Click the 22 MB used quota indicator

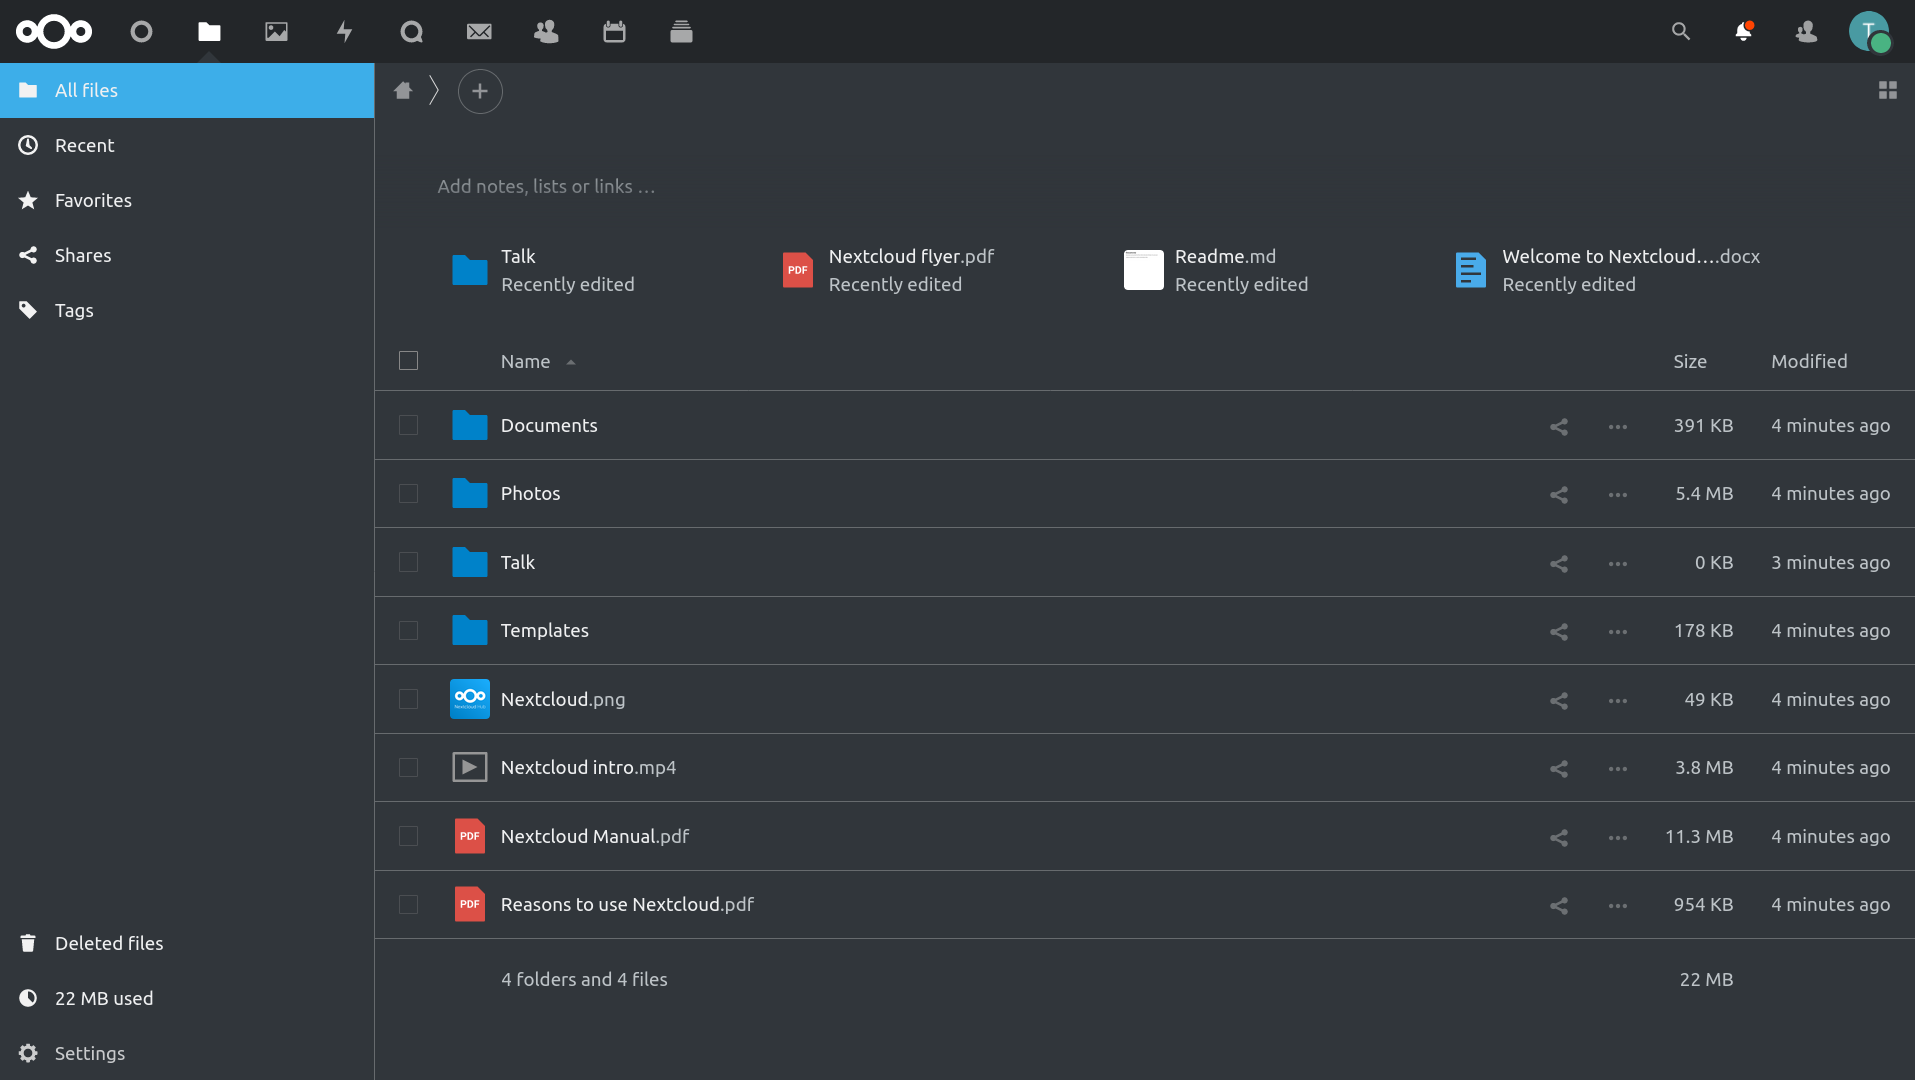coord(187,998)
